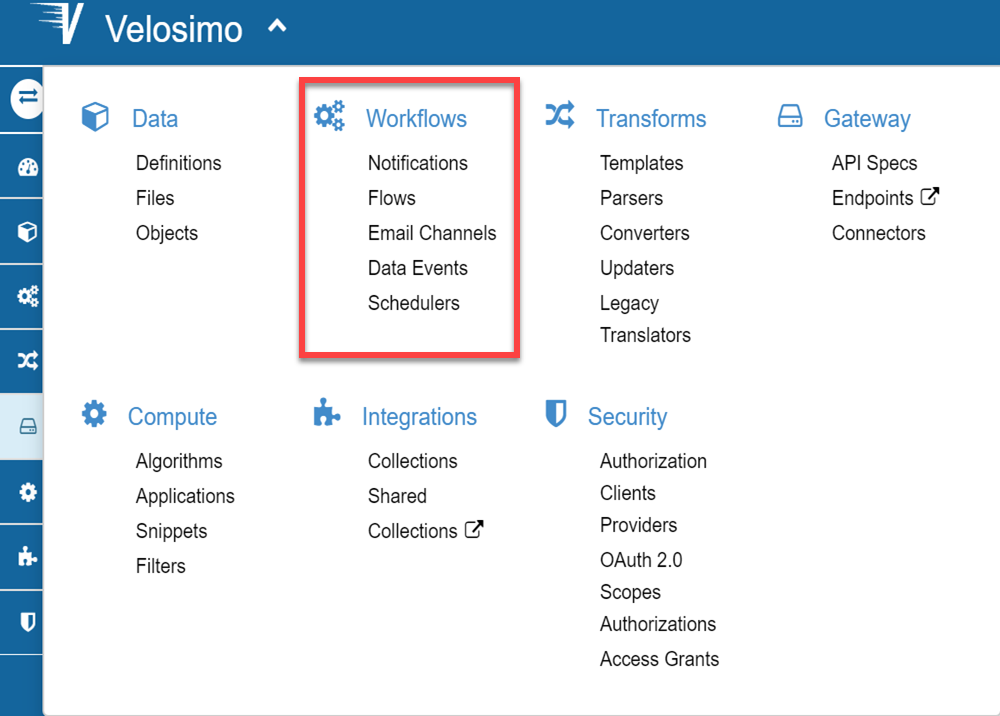Click the cube icon beside Data heading
Viewport: 1000px width, 716px height.
(95, 117)
